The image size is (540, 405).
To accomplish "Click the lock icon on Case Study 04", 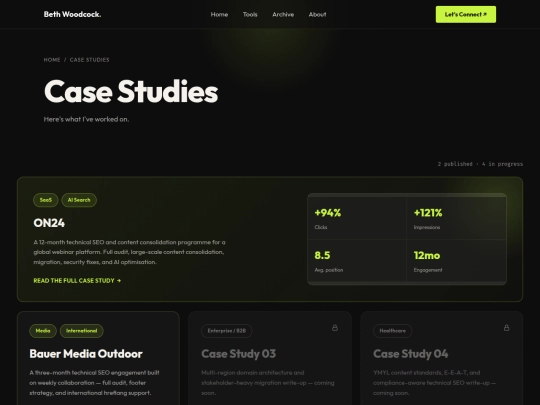I will pyautogui.click(x=506, y=328).
